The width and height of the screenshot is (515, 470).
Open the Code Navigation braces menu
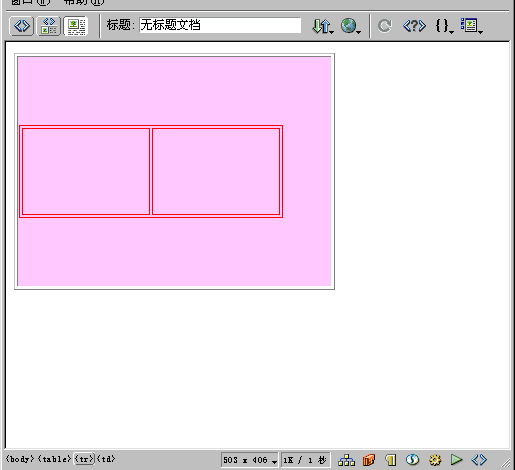click(444, 26)
